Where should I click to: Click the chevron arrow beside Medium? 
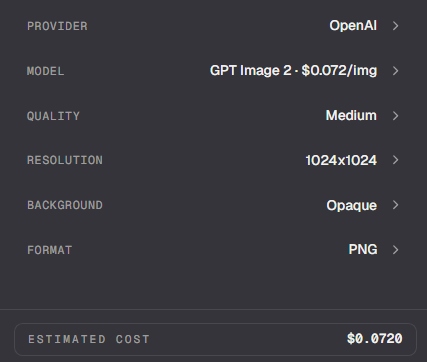[x=395, y=116]
